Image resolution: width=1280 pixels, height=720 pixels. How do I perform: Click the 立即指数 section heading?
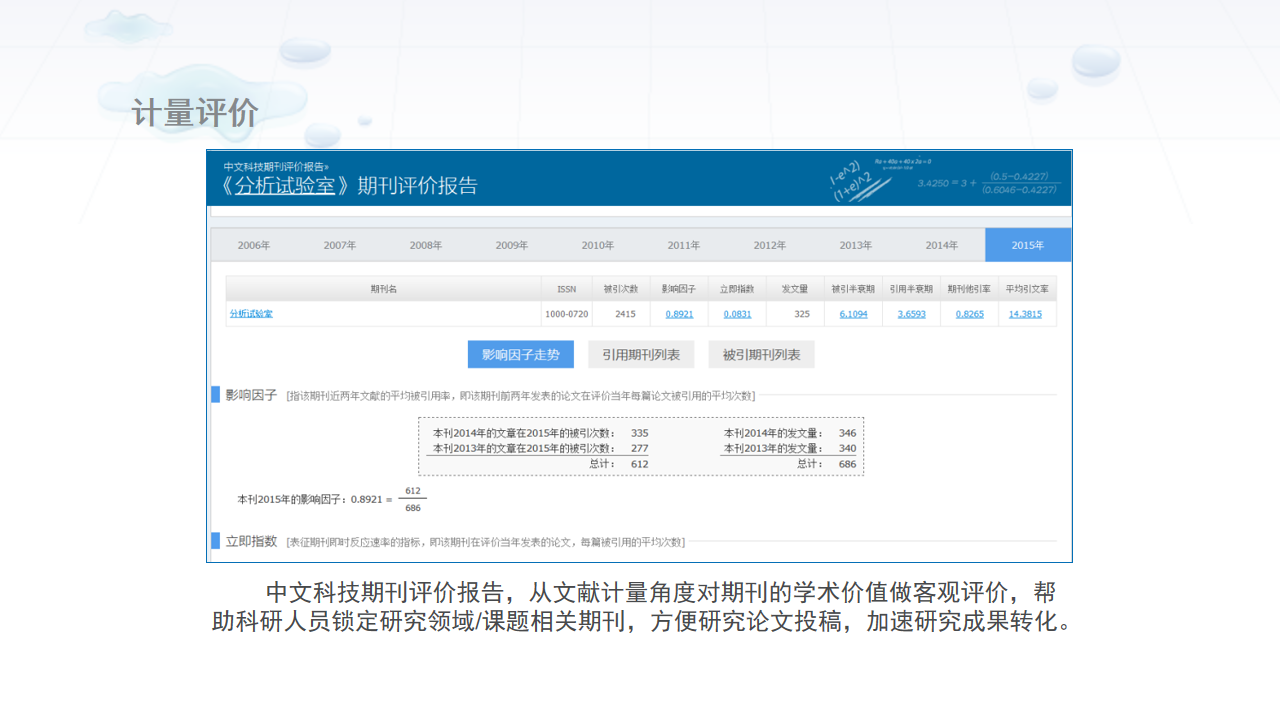[251, 541]
